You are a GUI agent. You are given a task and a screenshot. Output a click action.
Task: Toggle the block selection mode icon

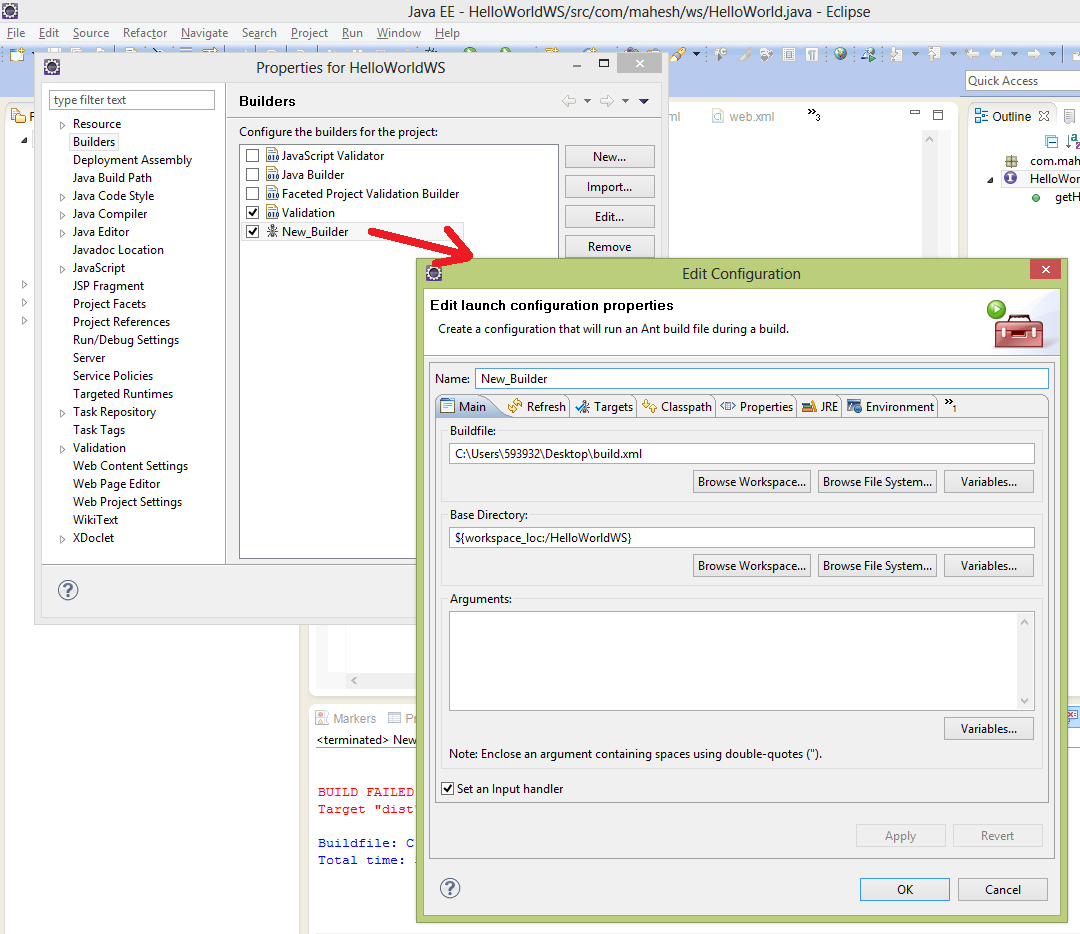coord(789,54)
